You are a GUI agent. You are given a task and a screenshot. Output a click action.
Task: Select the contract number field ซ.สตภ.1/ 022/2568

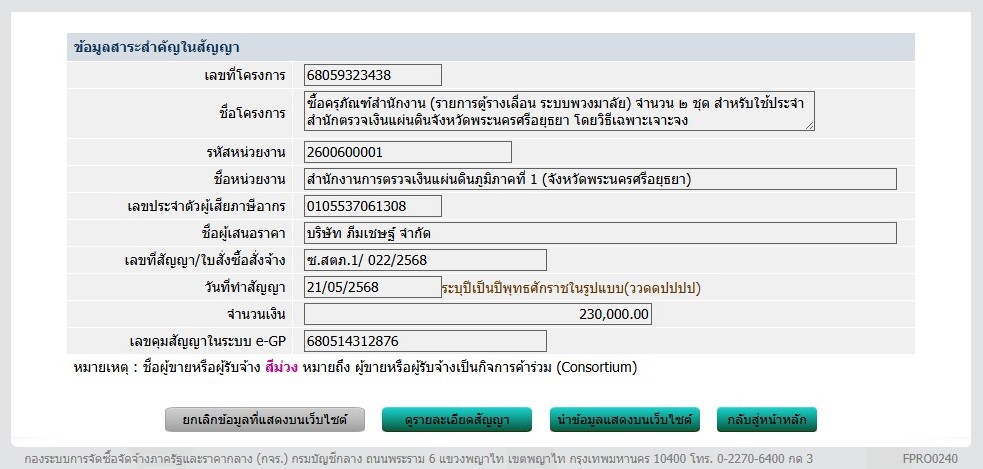[x=425, y=260]
